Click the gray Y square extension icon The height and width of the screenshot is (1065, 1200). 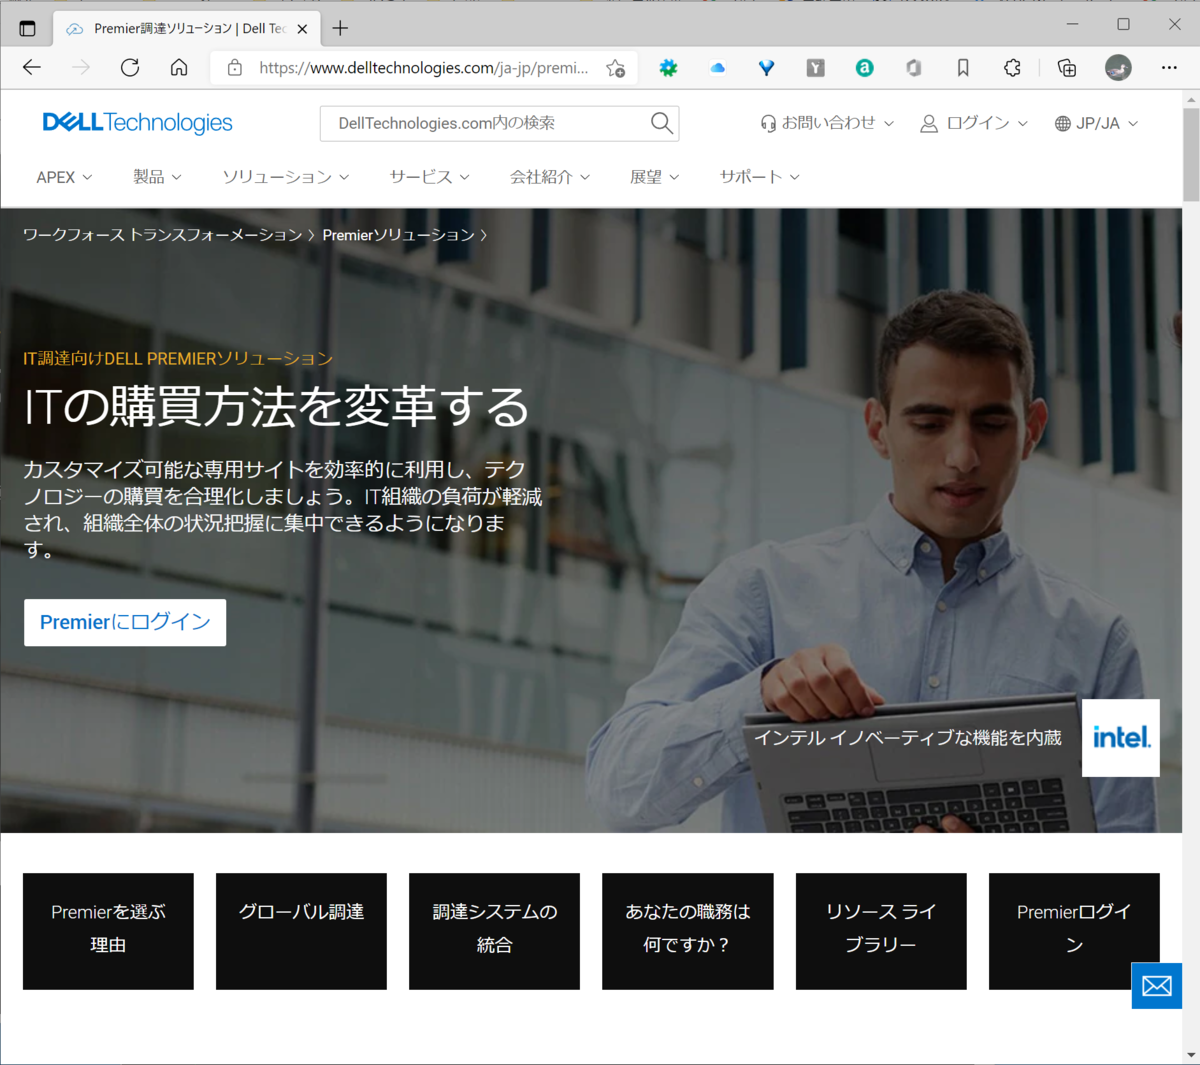pos(816,68)
